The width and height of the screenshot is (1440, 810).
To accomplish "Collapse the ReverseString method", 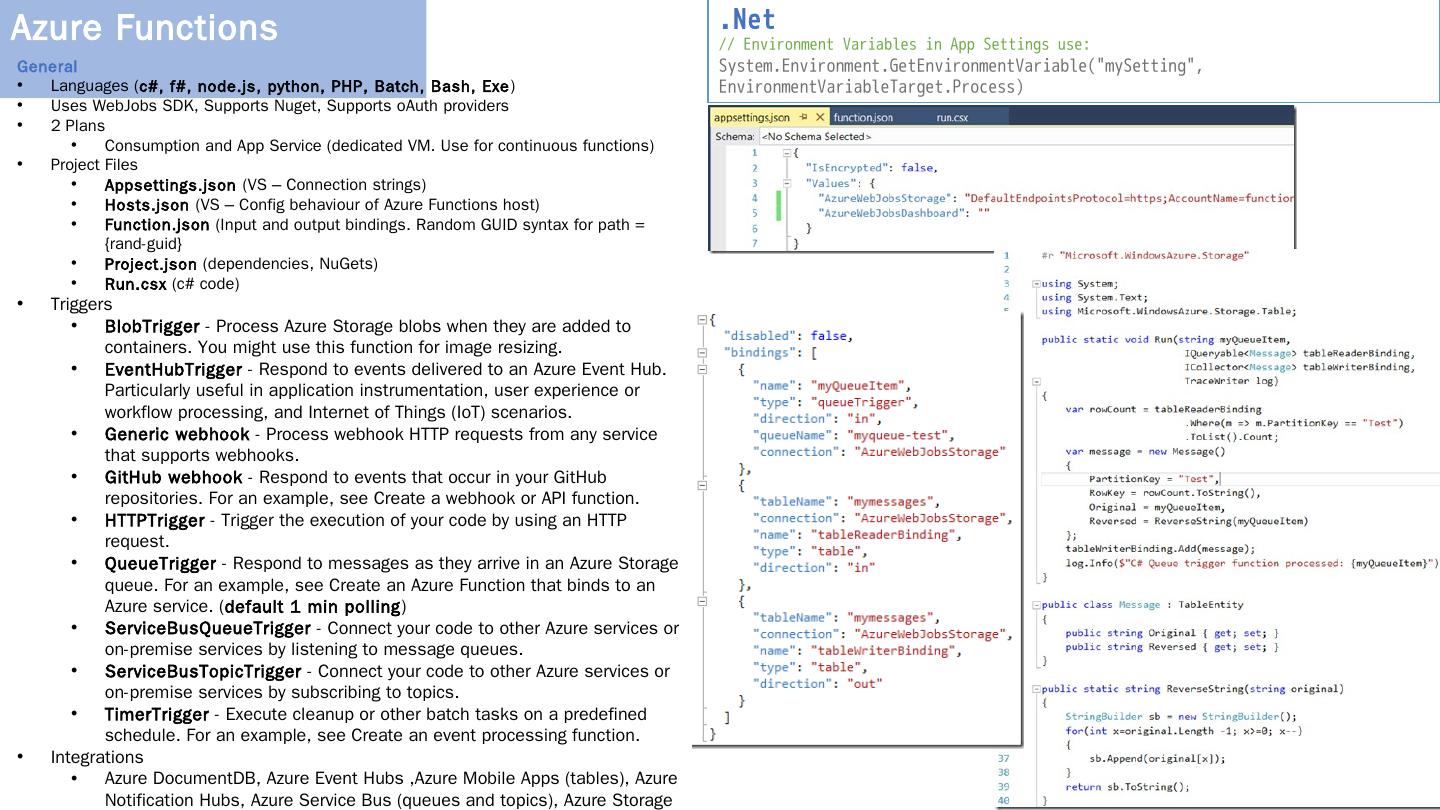I will pyautogui.click(x=1036, y=689).
